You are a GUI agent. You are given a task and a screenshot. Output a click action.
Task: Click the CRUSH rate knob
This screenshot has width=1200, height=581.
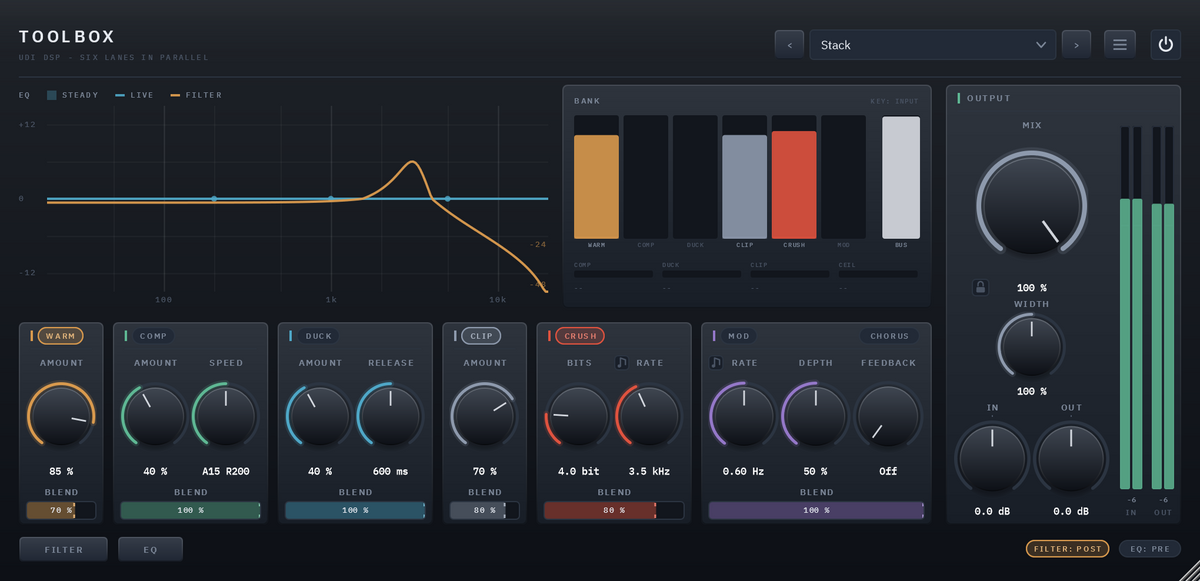(650, 415)
